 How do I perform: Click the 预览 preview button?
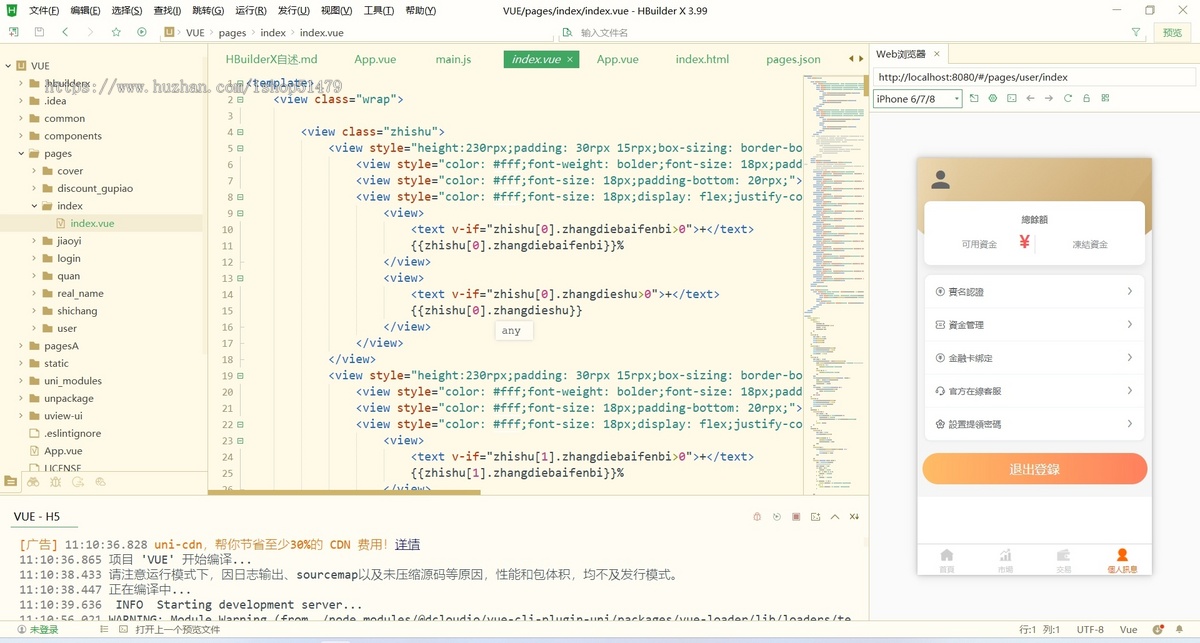point(1172,32)
